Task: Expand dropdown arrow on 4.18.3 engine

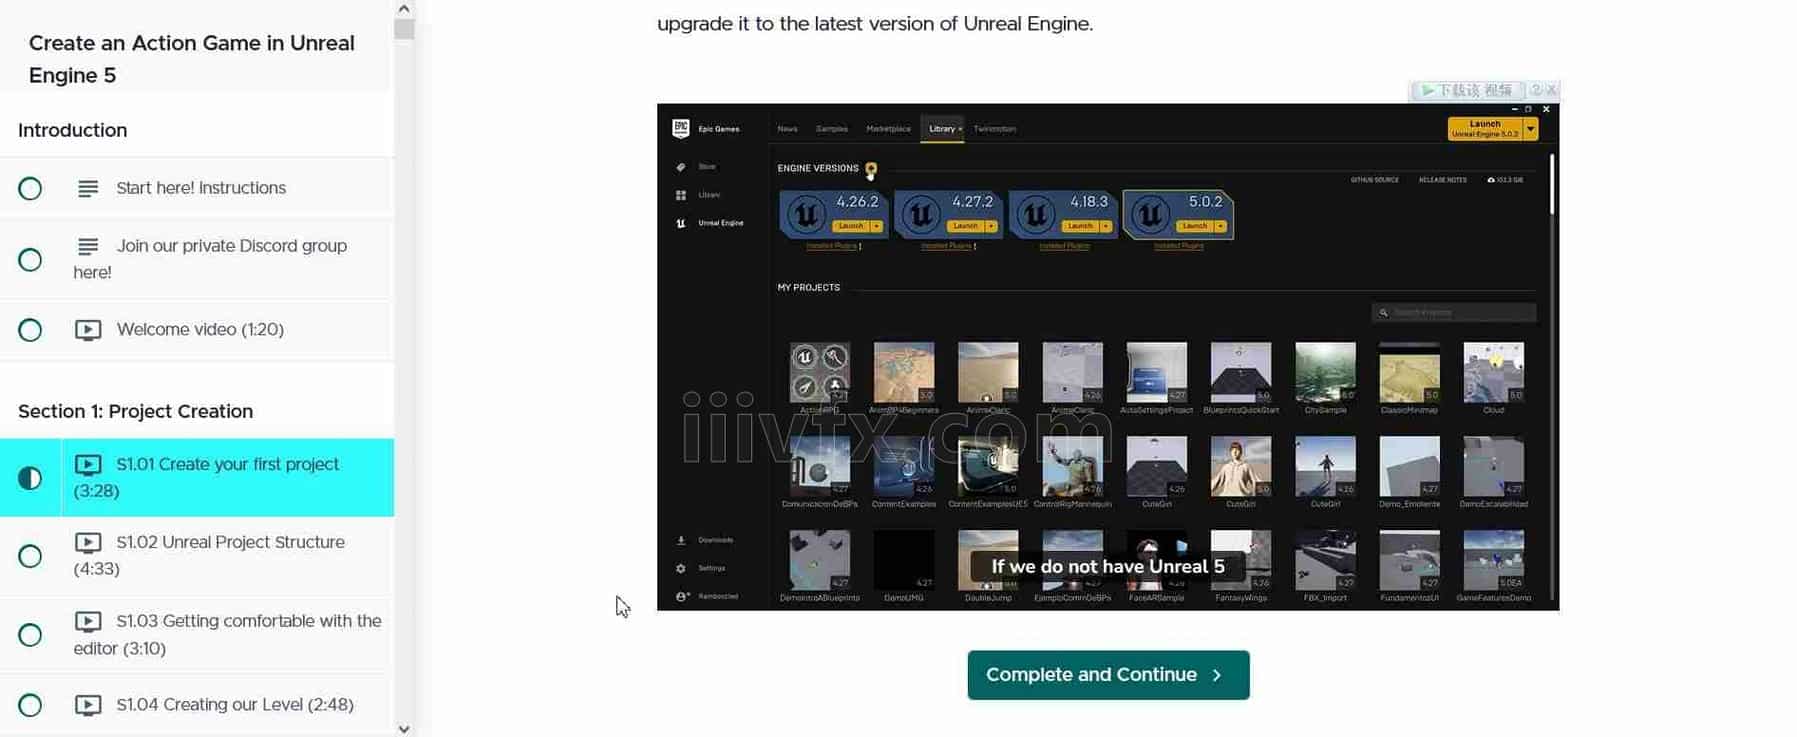Action: (x=1106, y=226)
